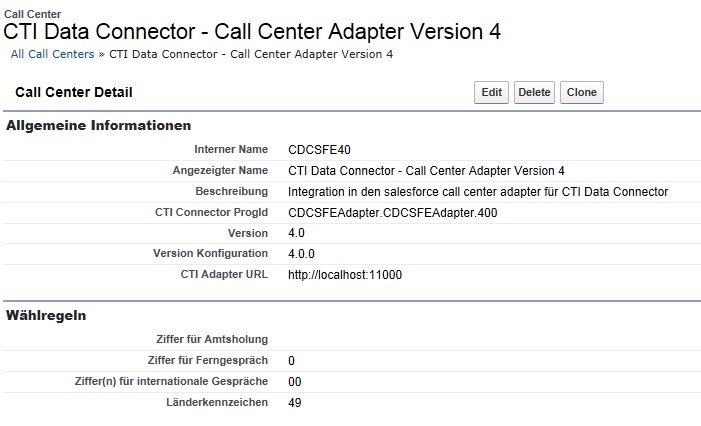701x426 pixels.
Task: Click the Angezeigter Name field value
Action: coord(426,171)
